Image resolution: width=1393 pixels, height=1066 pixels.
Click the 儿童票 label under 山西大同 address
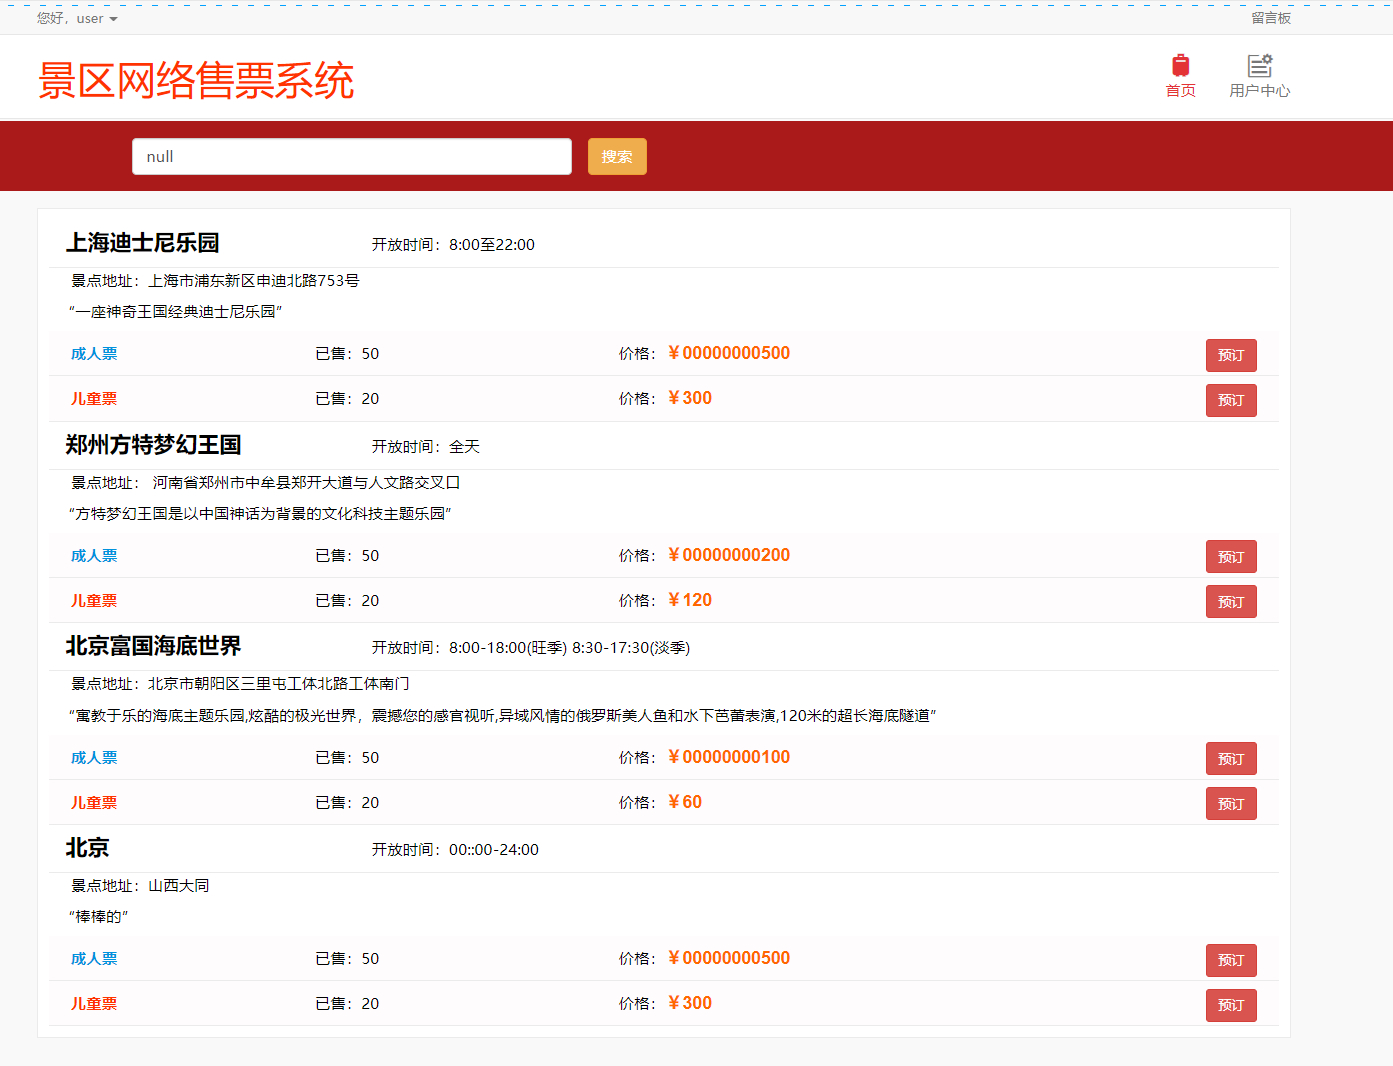[94, 1004]
